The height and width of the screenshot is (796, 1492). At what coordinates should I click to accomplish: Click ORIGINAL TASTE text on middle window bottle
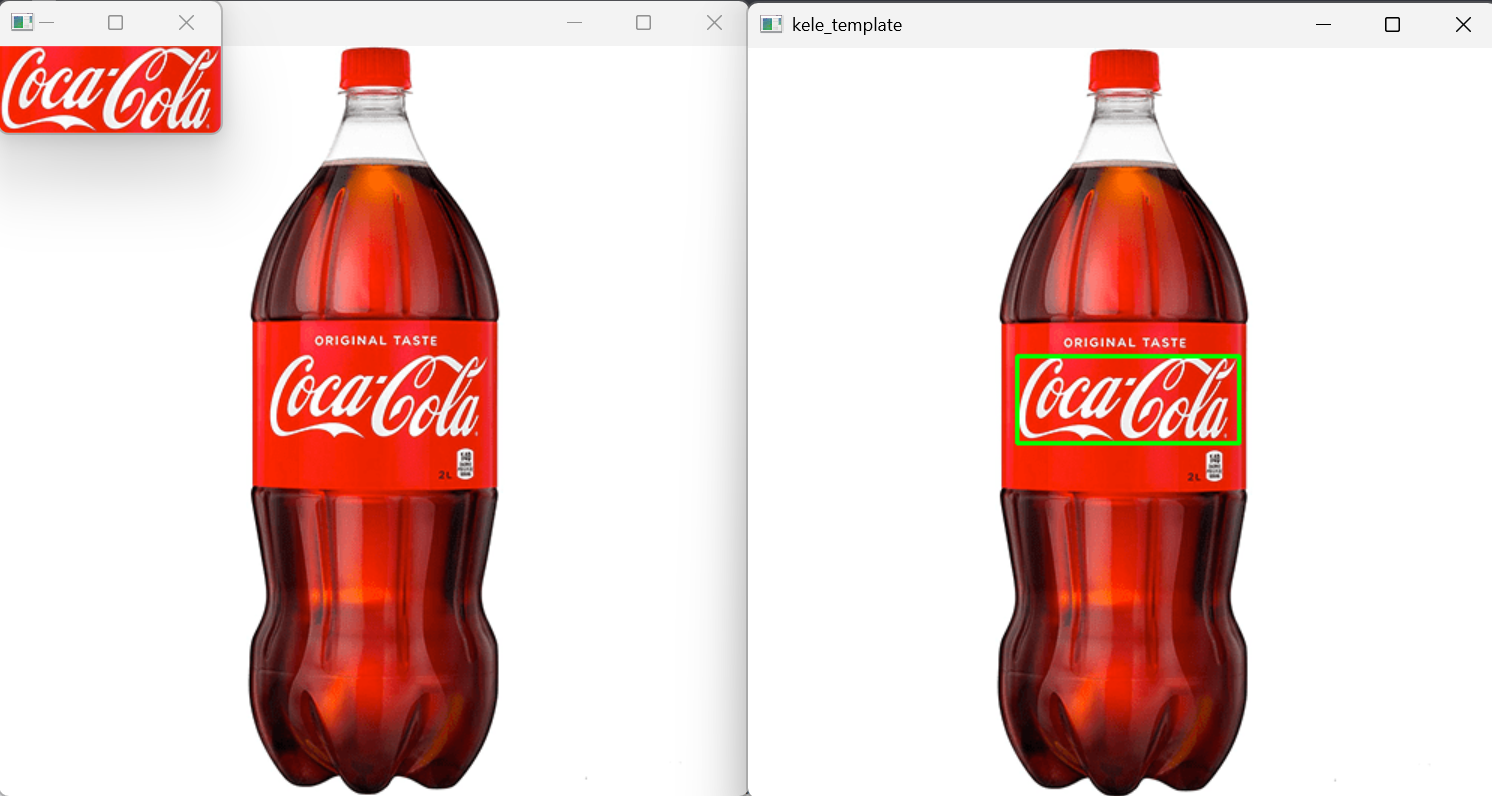tap(376, 340)
